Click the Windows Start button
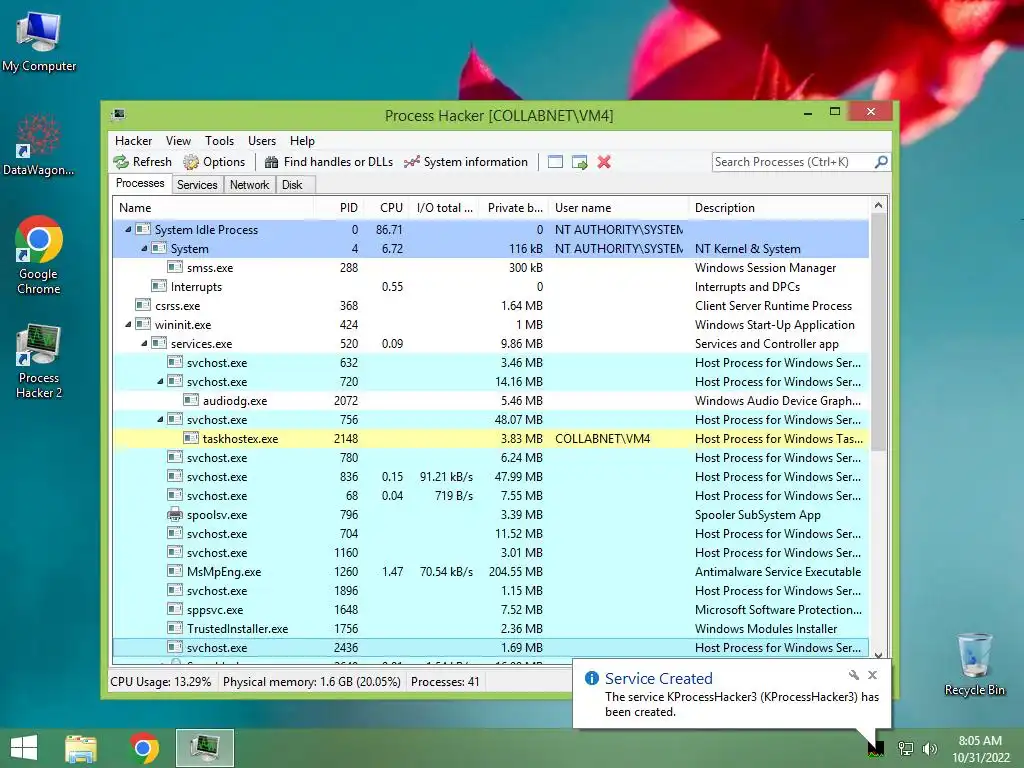1024x768 pixels. pyautogui.click(x=24, y=747)
